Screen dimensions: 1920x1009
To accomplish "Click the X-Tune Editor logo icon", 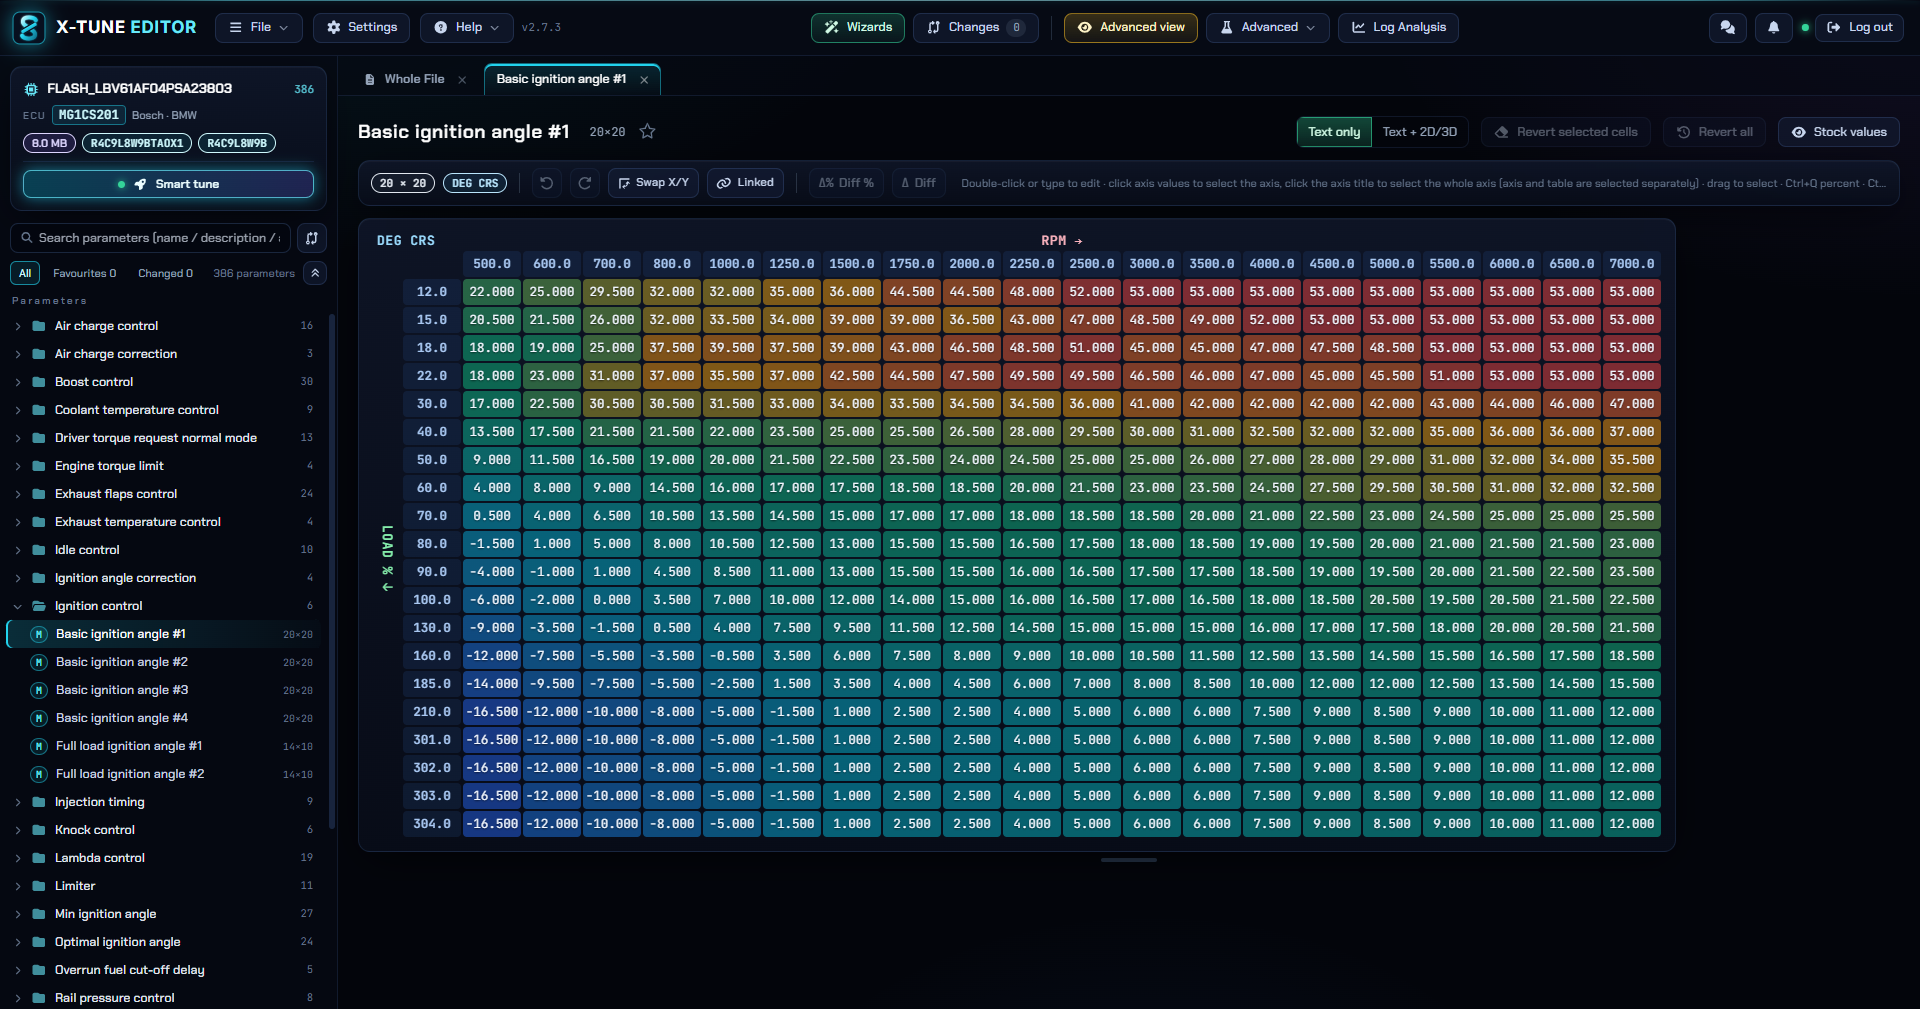I will (29, 28).
